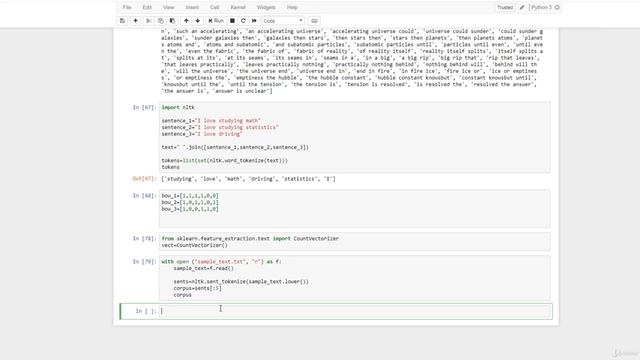
Task: Click the pencil edit-mode icon
Action: pyautogui.click(x=522, y=7)
